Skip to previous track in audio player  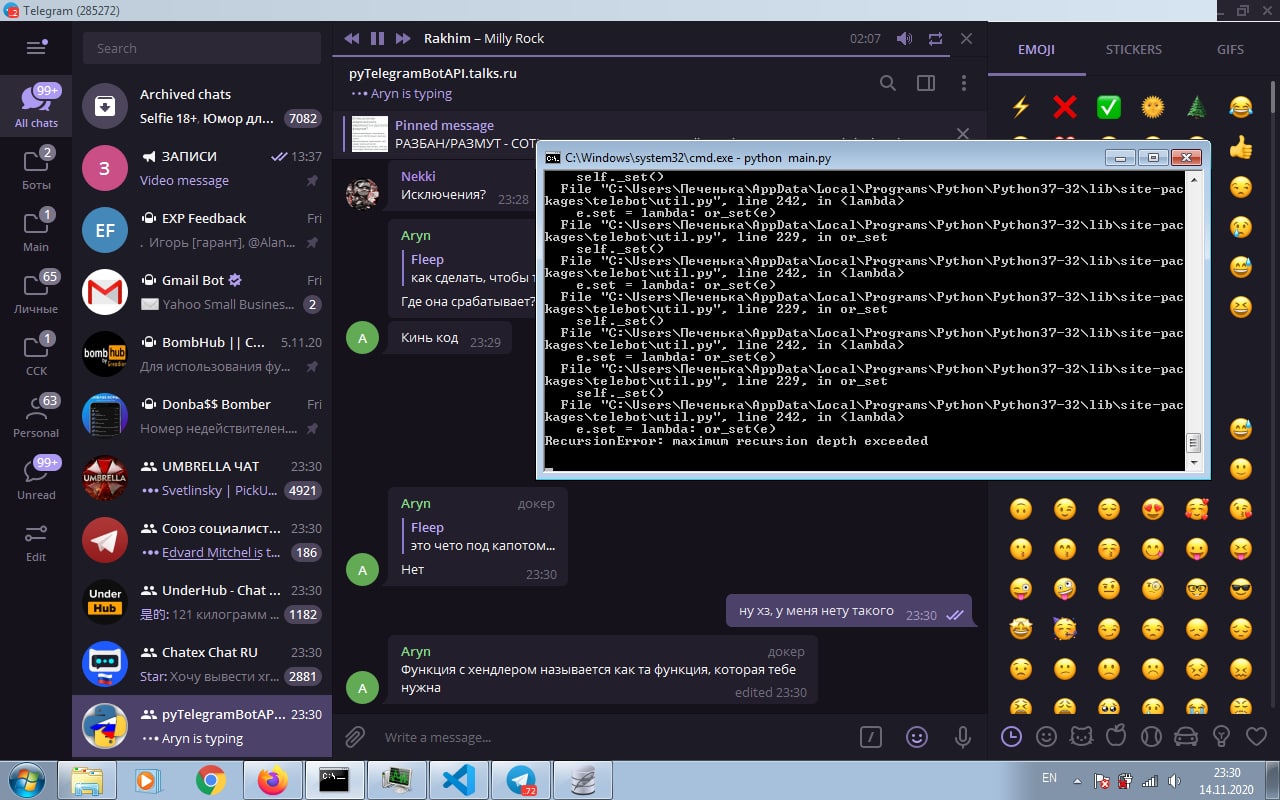(x=352, y=38)
